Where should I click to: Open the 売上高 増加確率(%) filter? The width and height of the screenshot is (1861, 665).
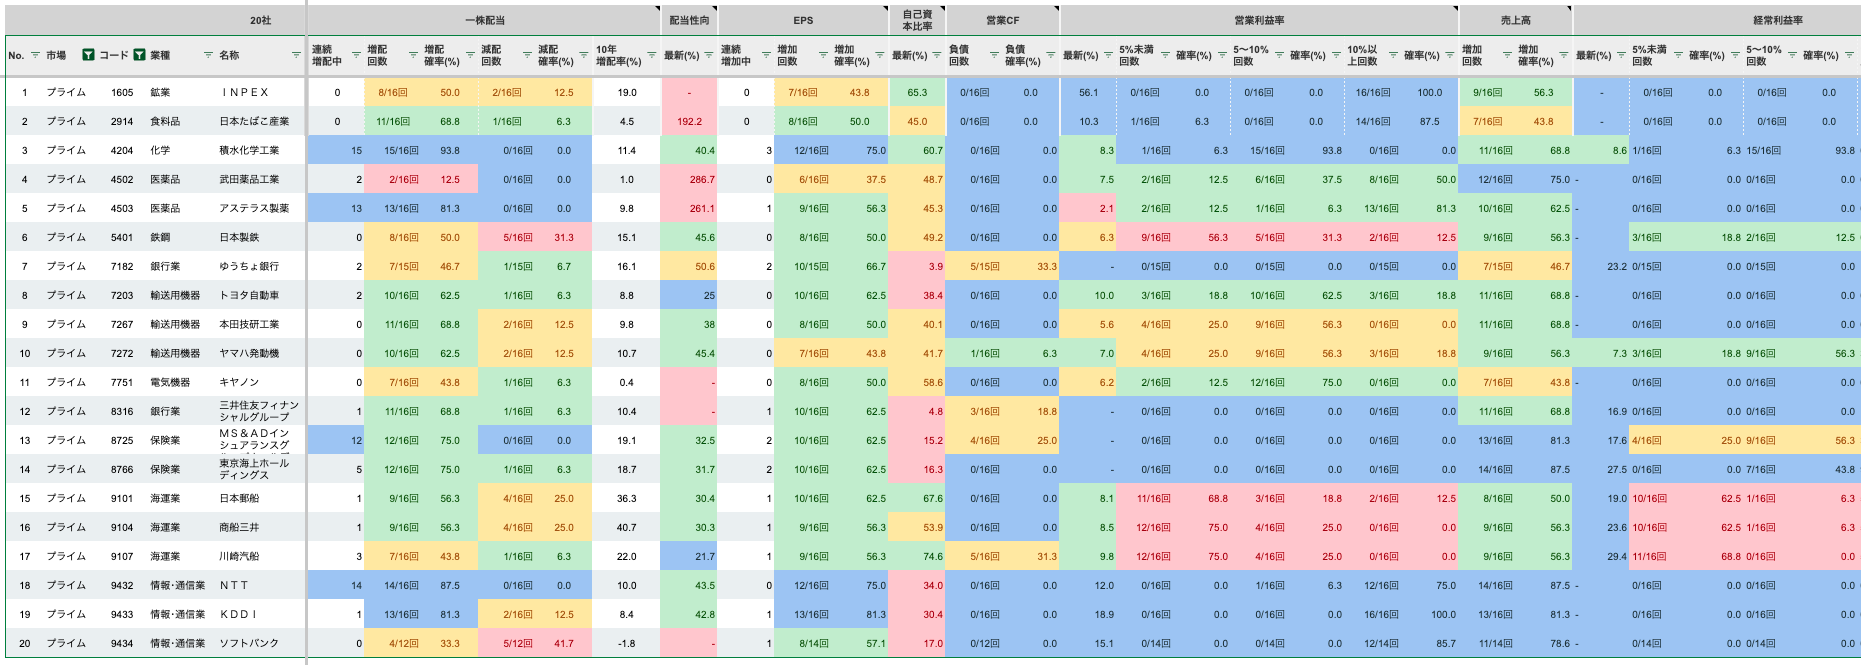tap(1564, 55)
